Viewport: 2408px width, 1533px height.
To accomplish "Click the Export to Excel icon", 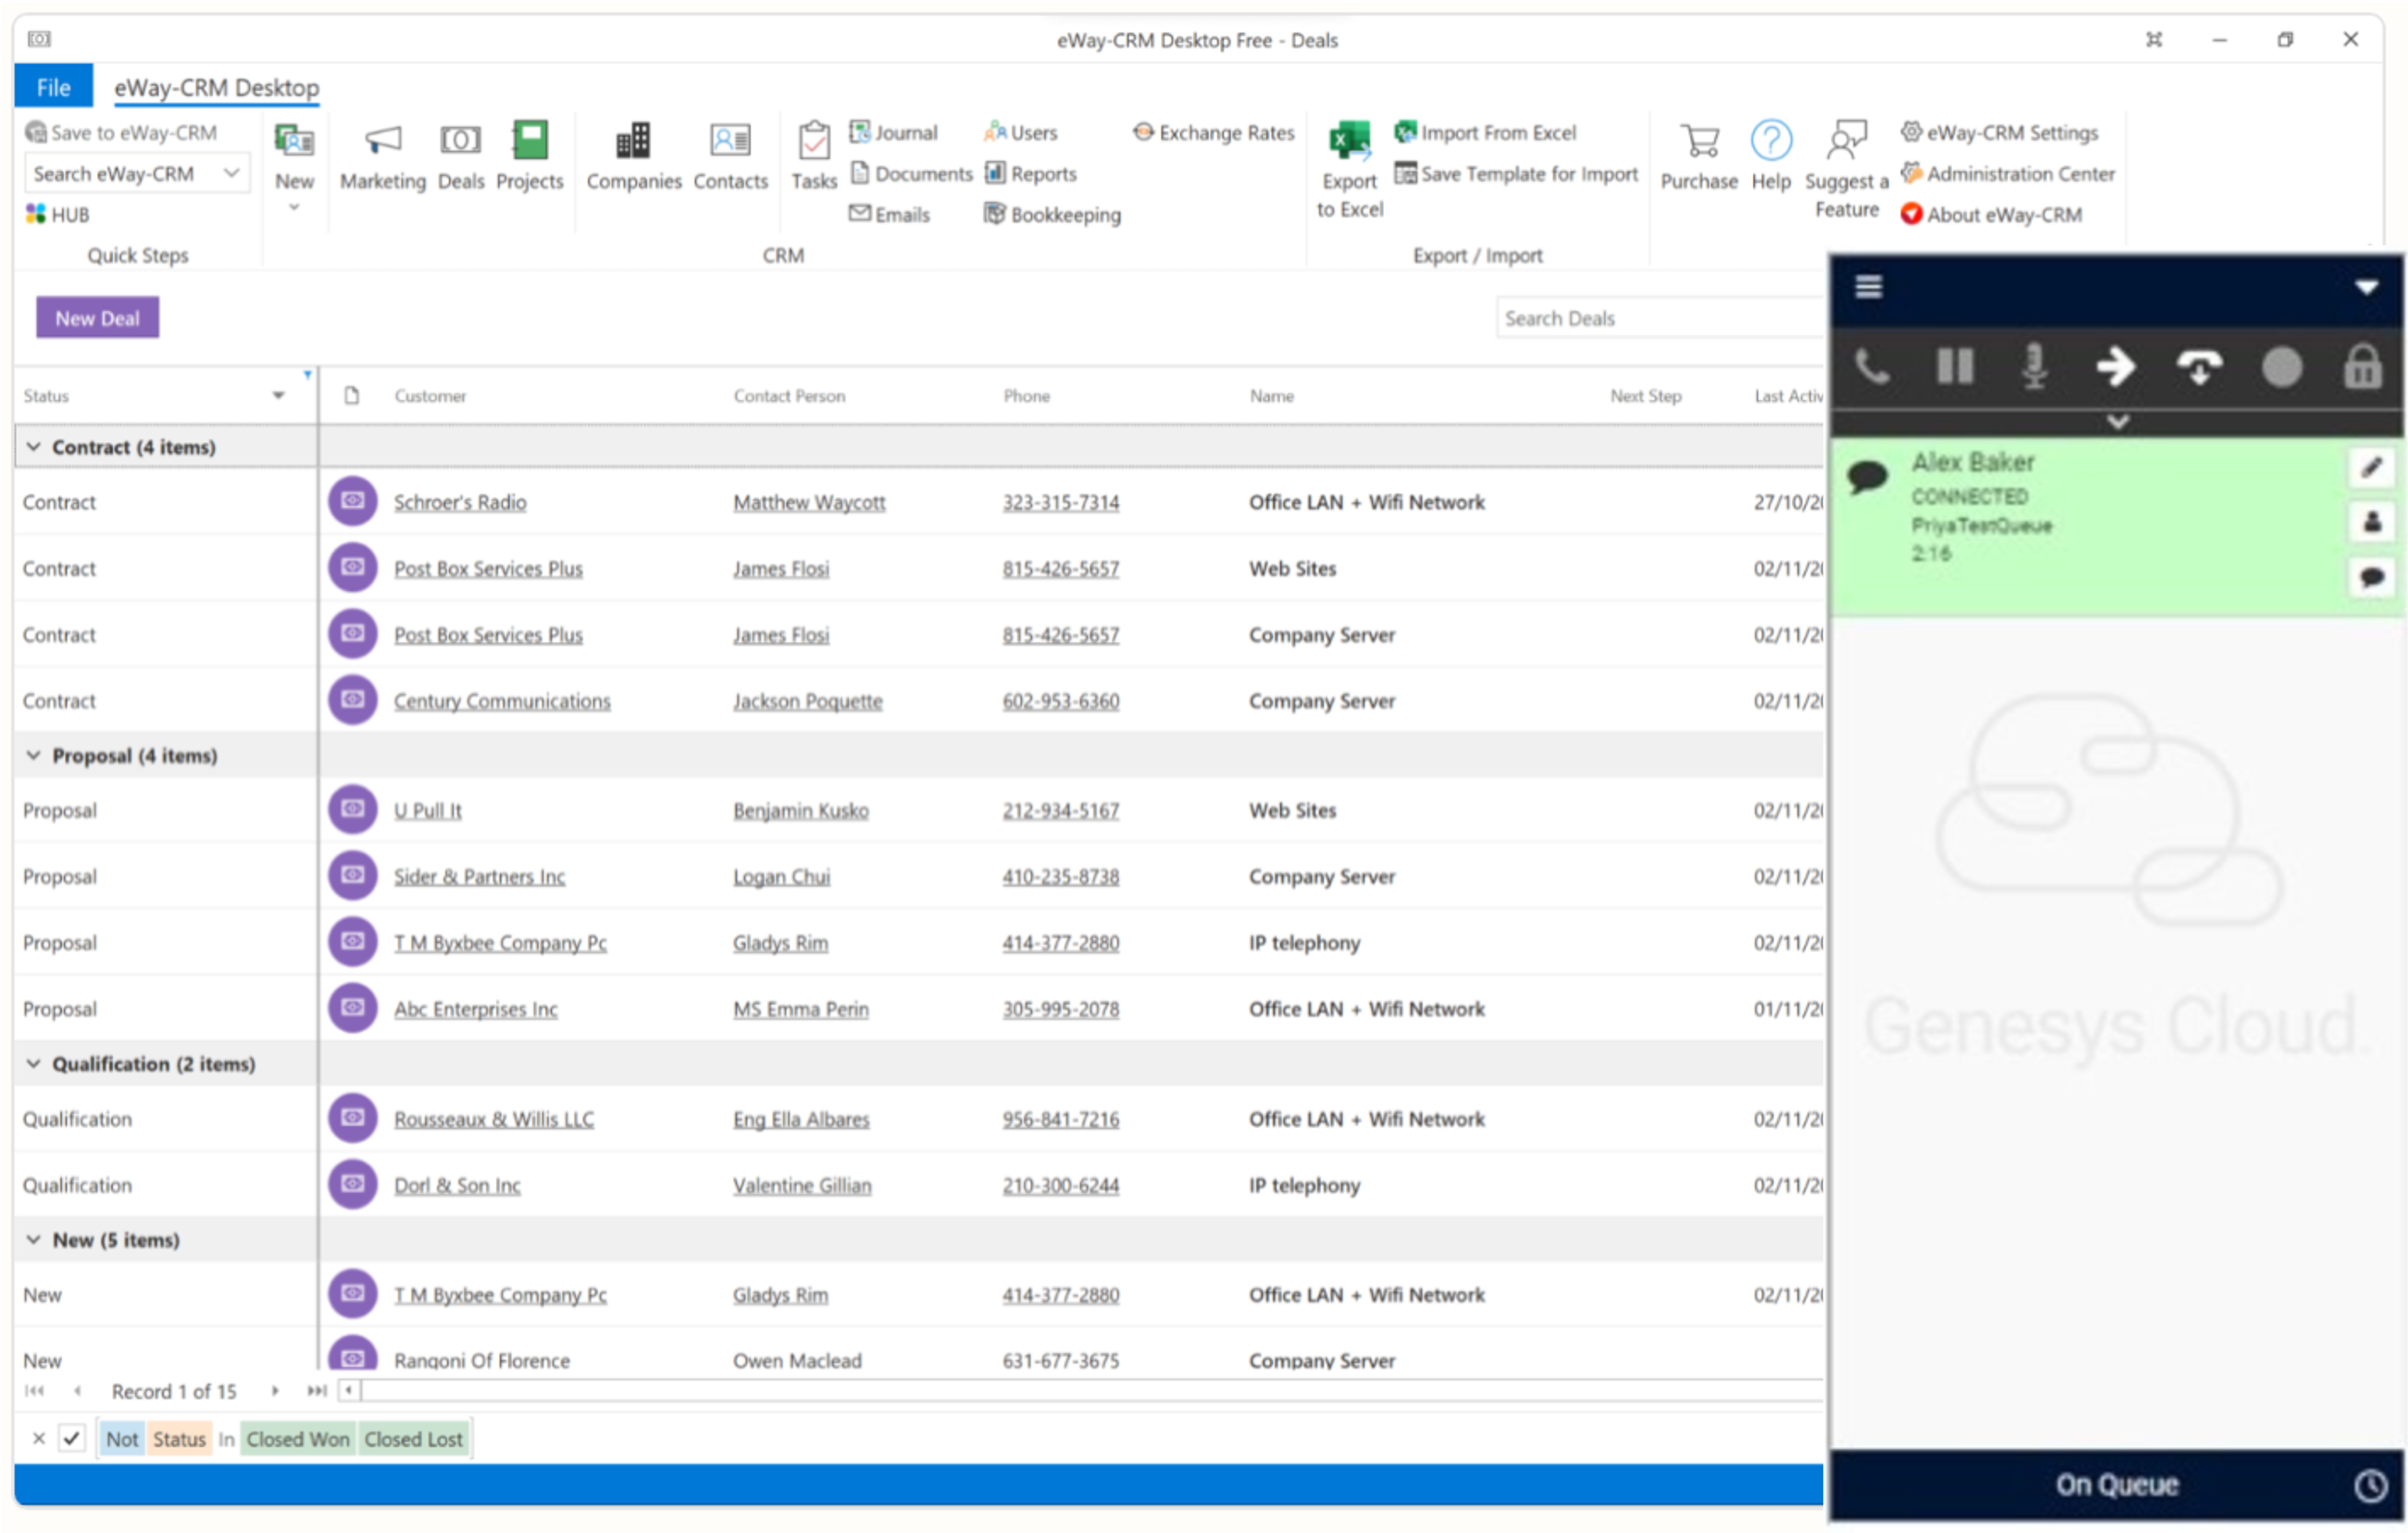I will point(1349,142).
